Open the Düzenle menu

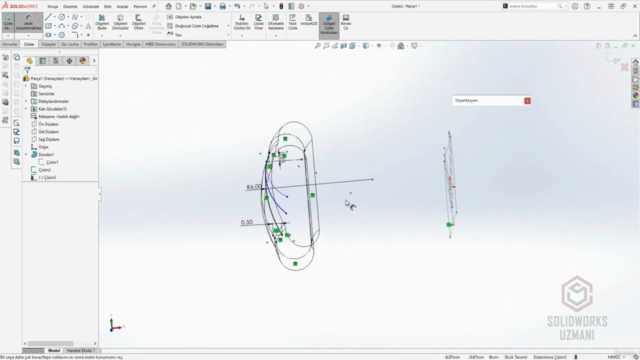[x=70, y=7]
